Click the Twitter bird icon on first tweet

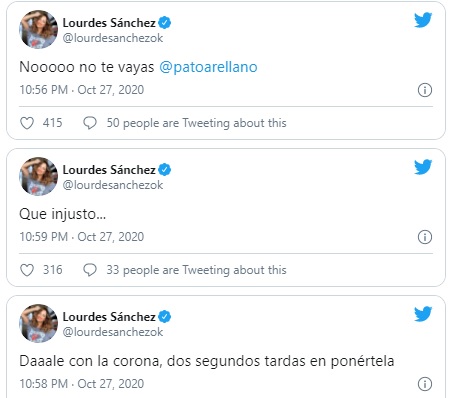pyautogui.click(x=423, y=20)
